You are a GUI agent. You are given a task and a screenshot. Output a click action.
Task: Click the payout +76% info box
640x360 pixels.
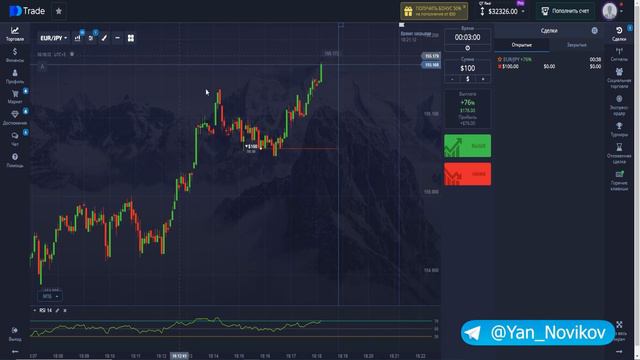click(x=467, y=109)
